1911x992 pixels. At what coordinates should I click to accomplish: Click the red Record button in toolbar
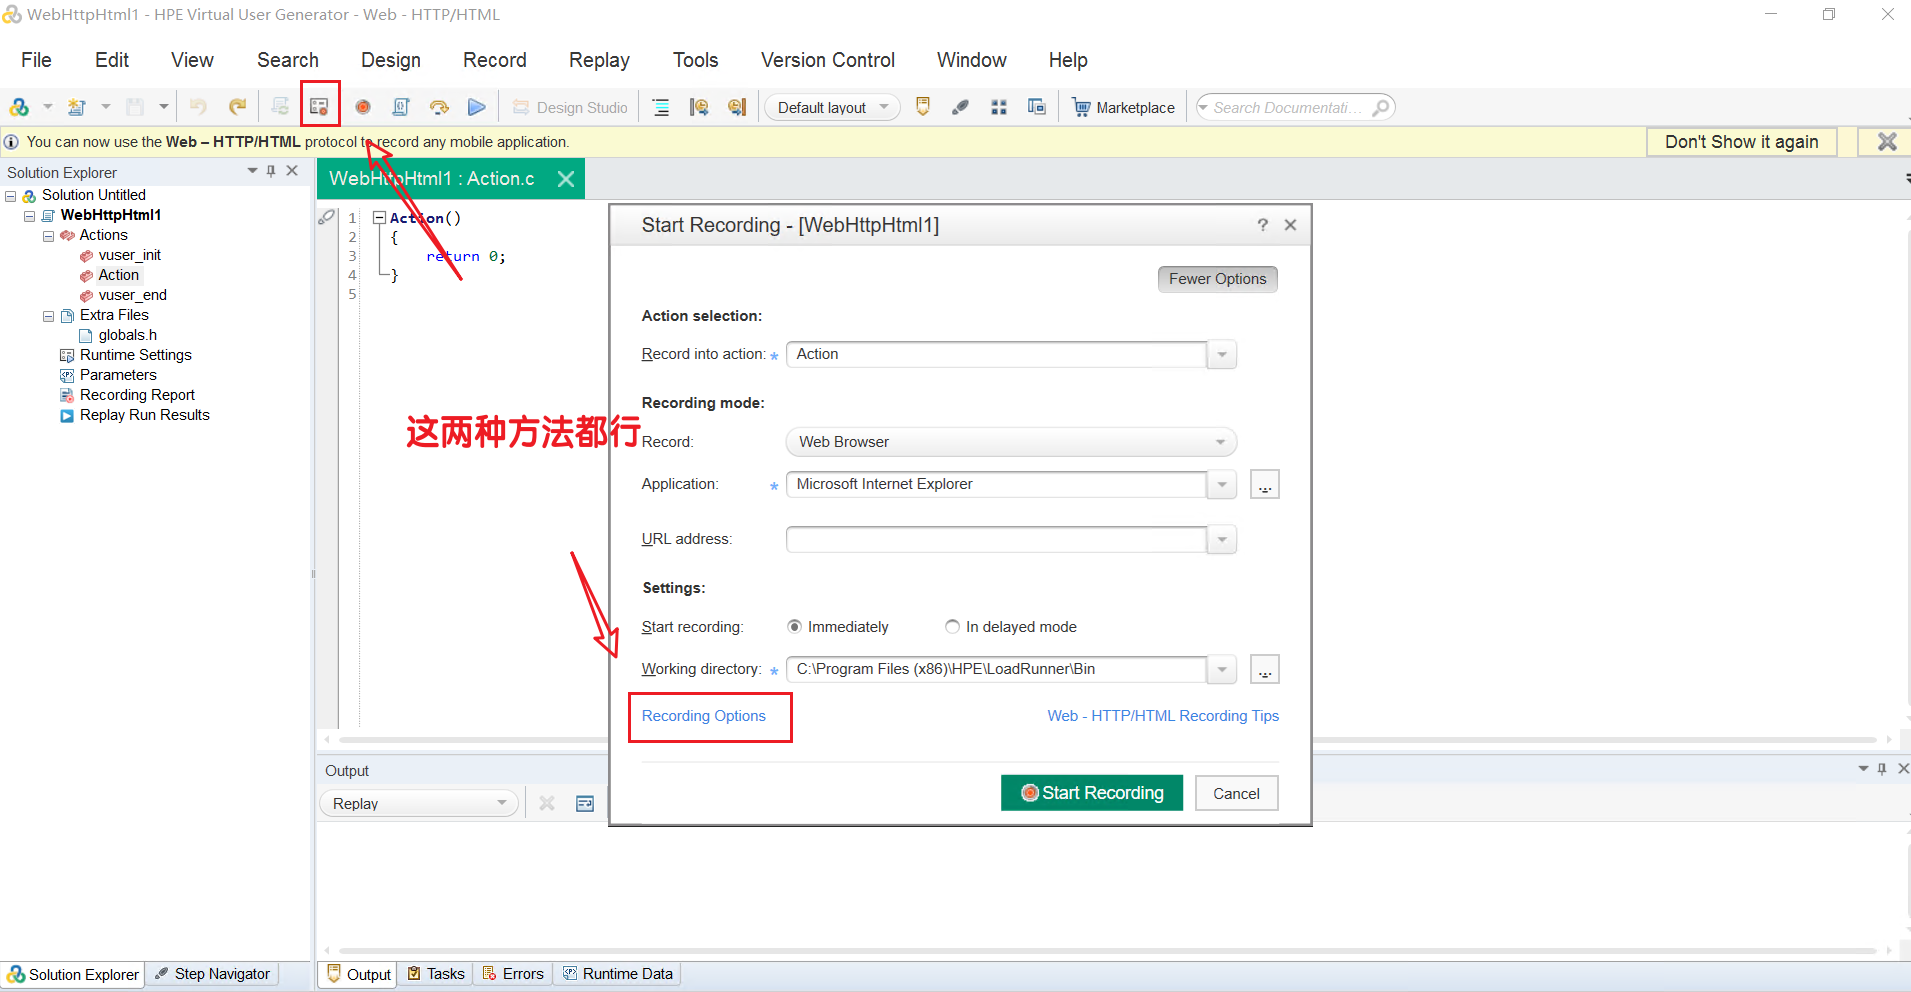[363, 107]
